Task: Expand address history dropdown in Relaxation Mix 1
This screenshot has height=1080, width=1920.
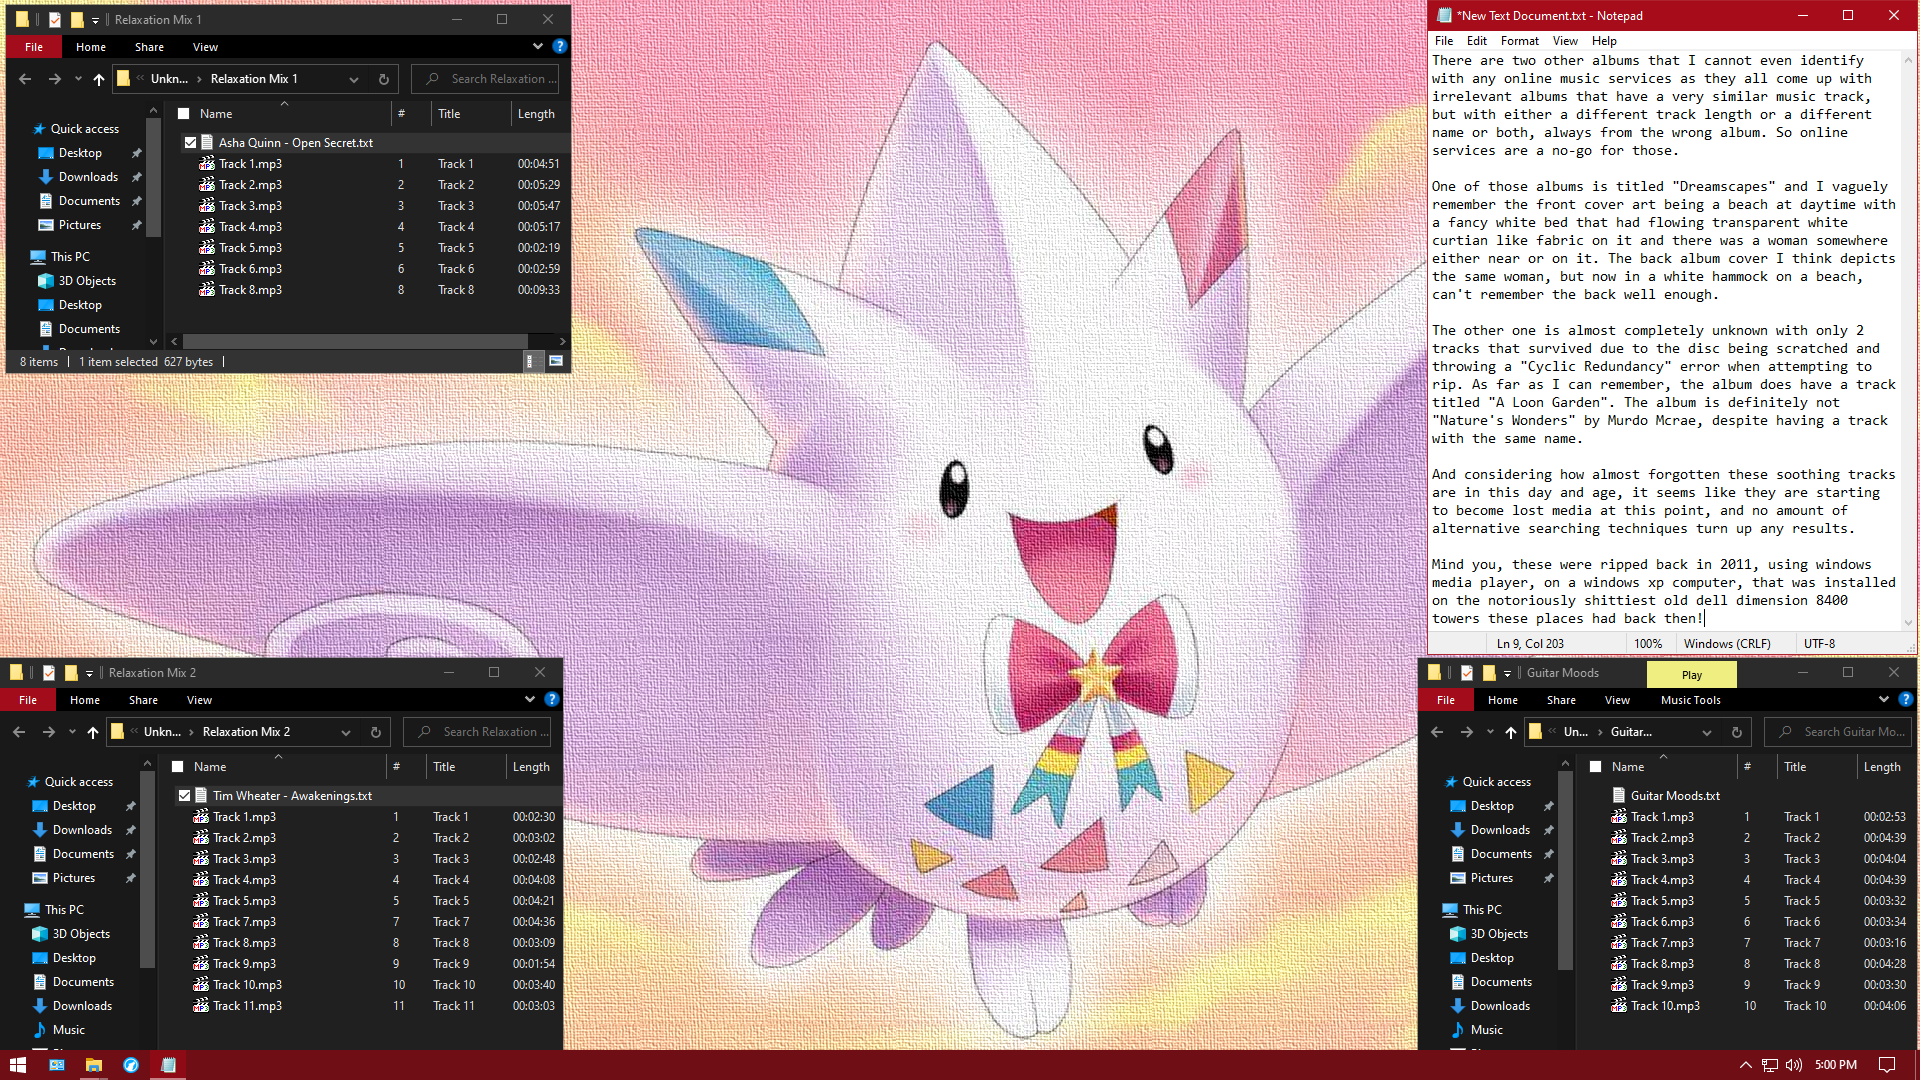Action: (354, 79)
